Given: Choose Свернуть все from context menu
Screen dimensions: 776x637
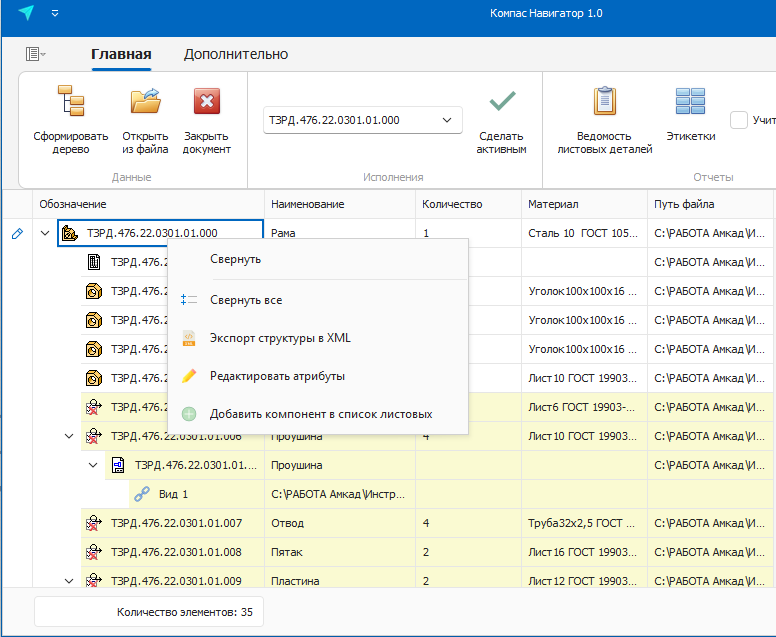Looking at the screenshot, I should tap(246, 300).
